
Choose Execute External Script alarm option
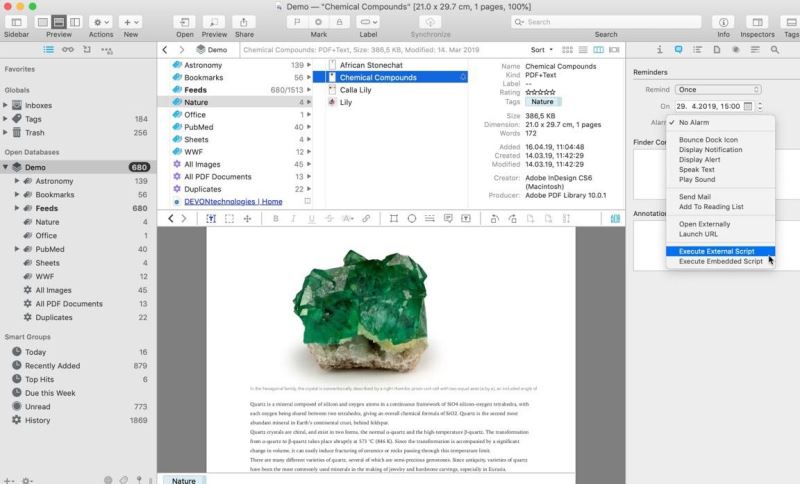720,251
